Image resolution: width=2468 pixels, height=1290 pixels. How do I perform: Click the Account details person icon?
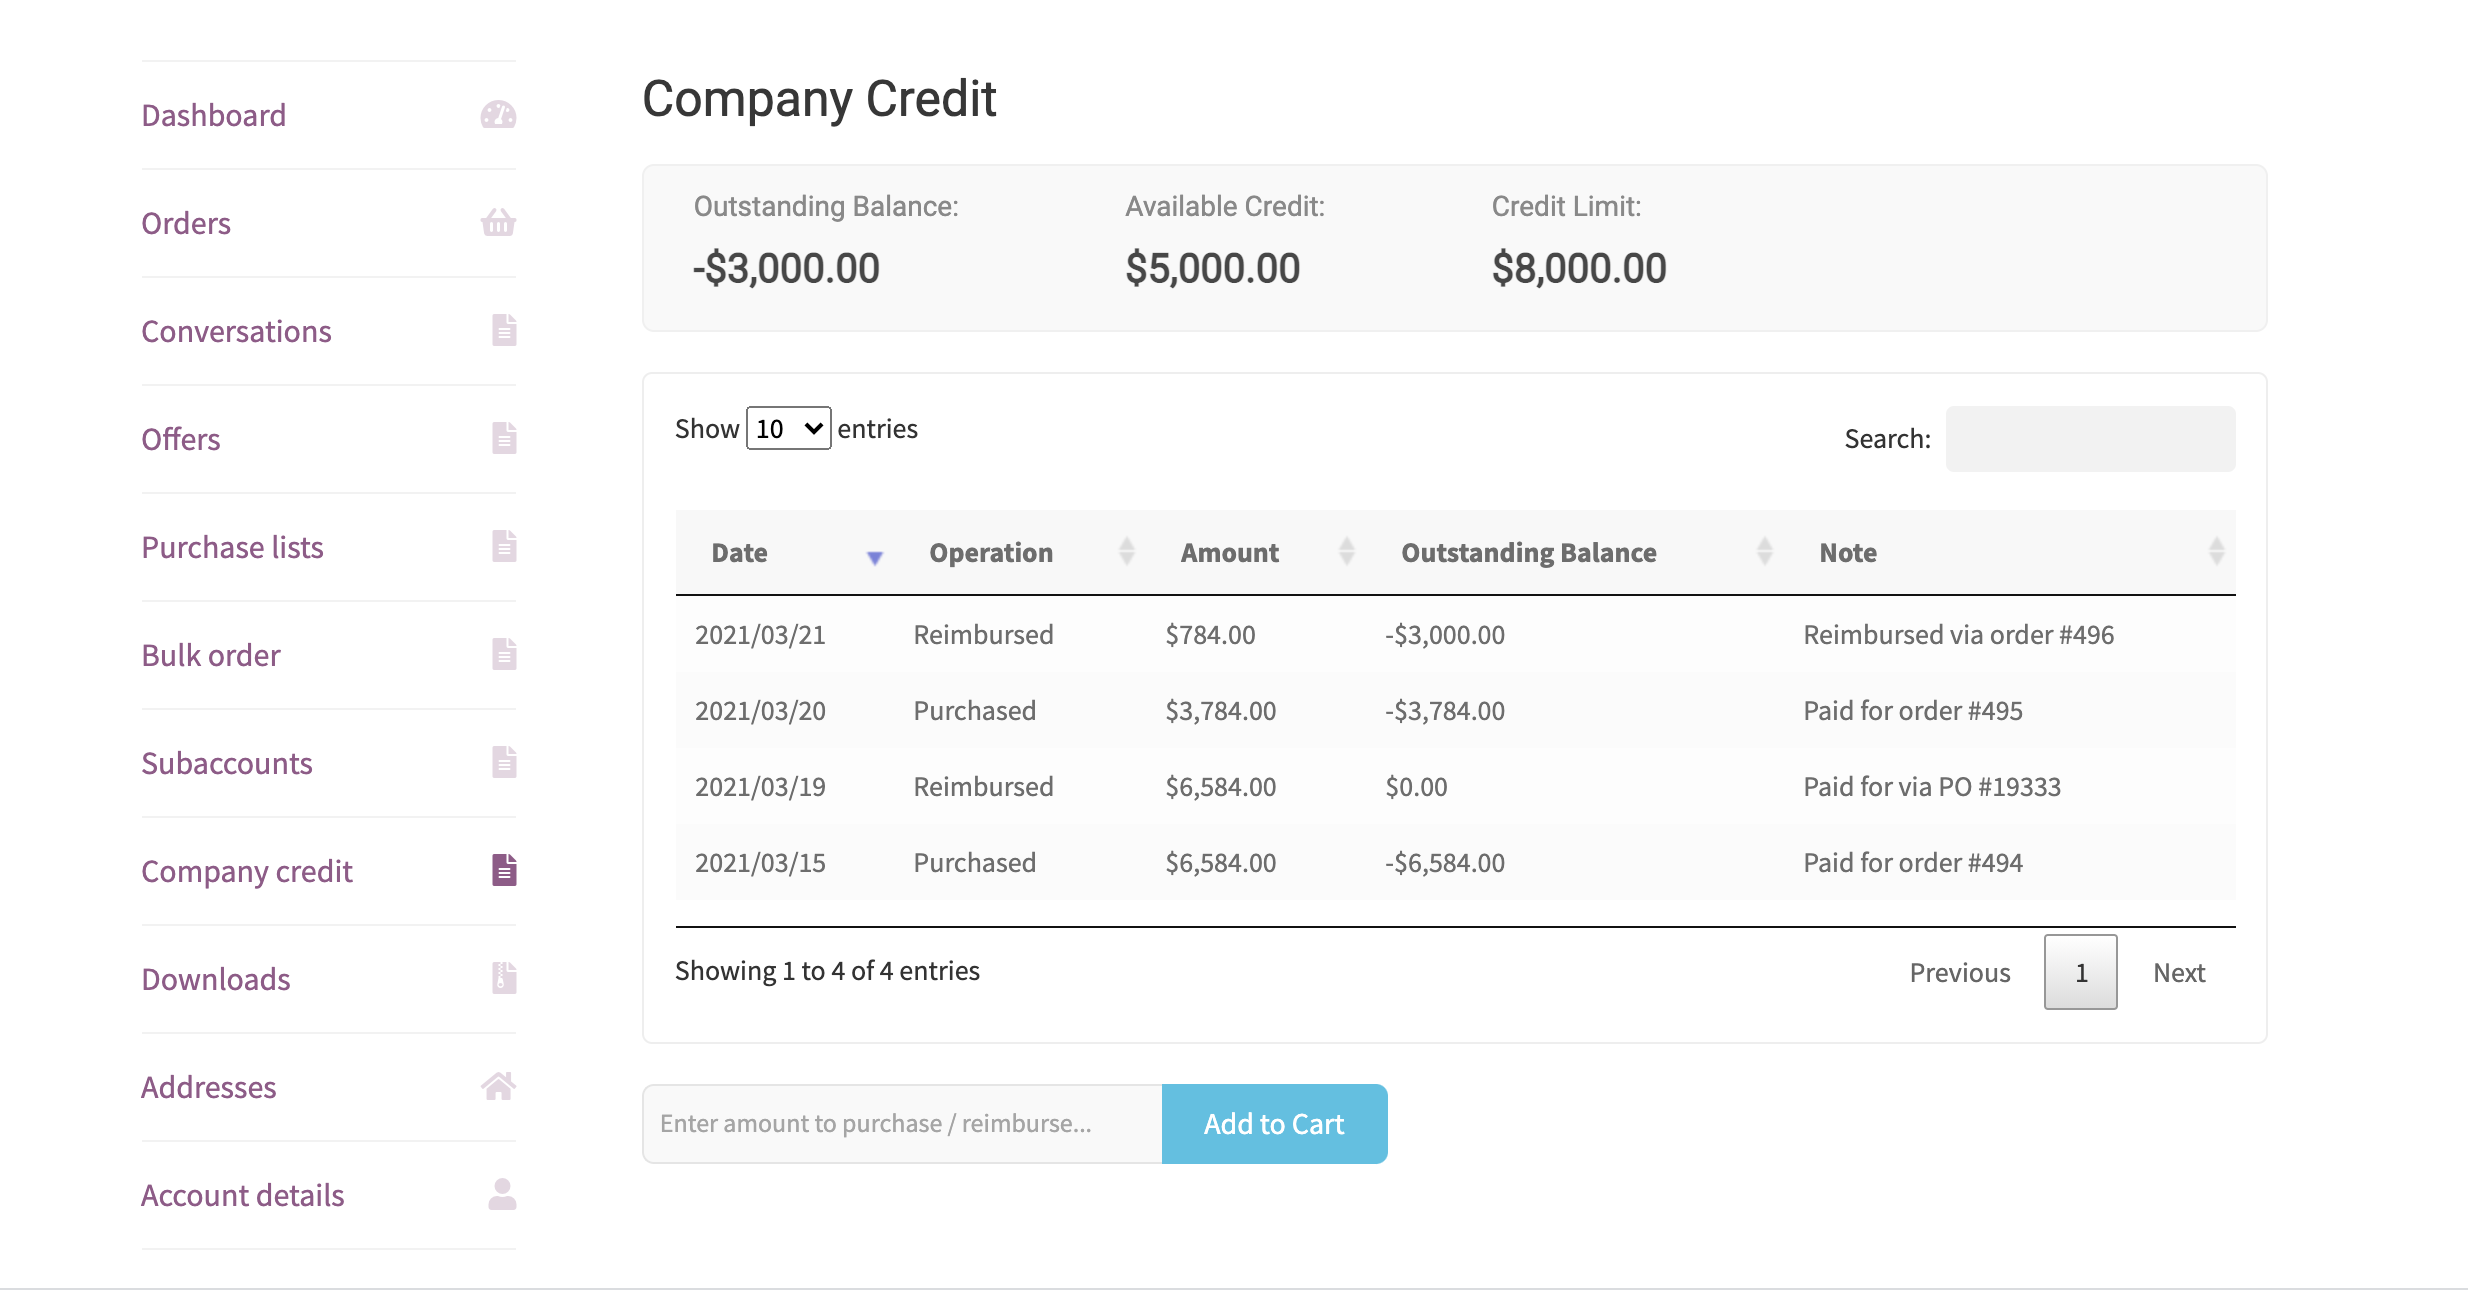(x=502, y=1194)
